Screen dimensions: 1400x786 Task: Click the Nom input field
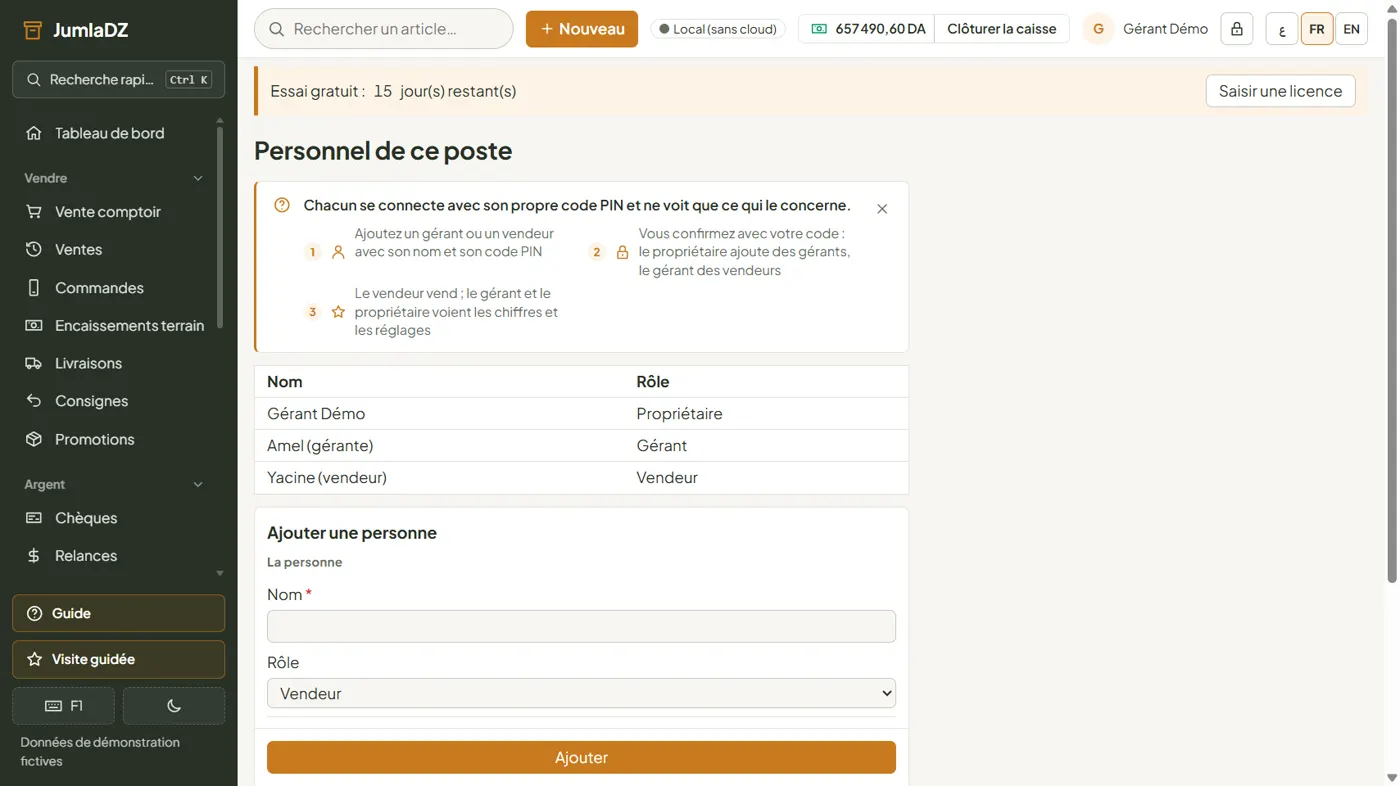581,626
